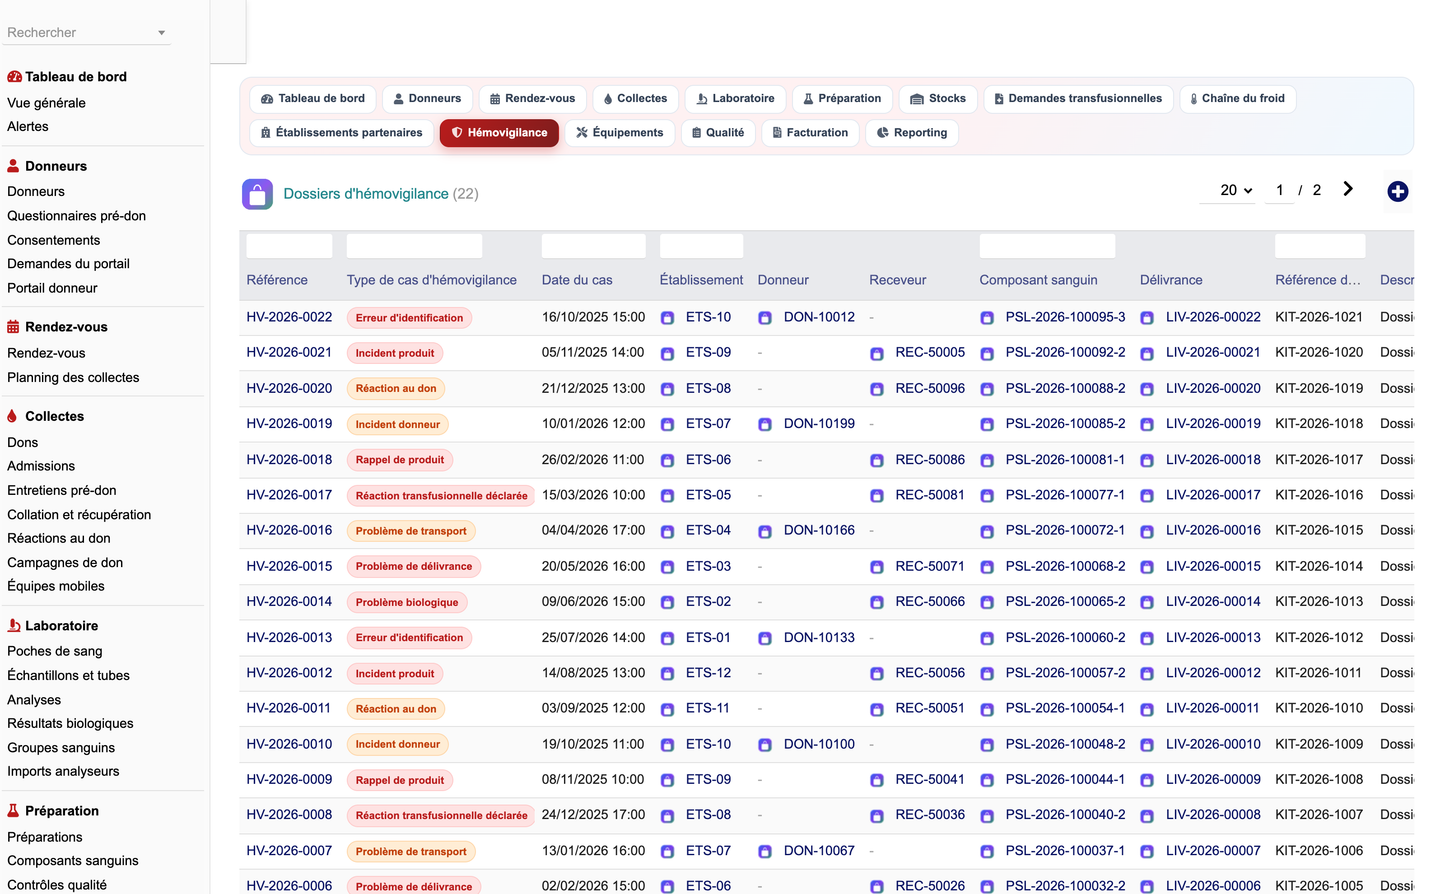Viewport: 1445px width, 894px height.
Task: Click the Donneurs sidebar person icon
Action: point(13,166)
